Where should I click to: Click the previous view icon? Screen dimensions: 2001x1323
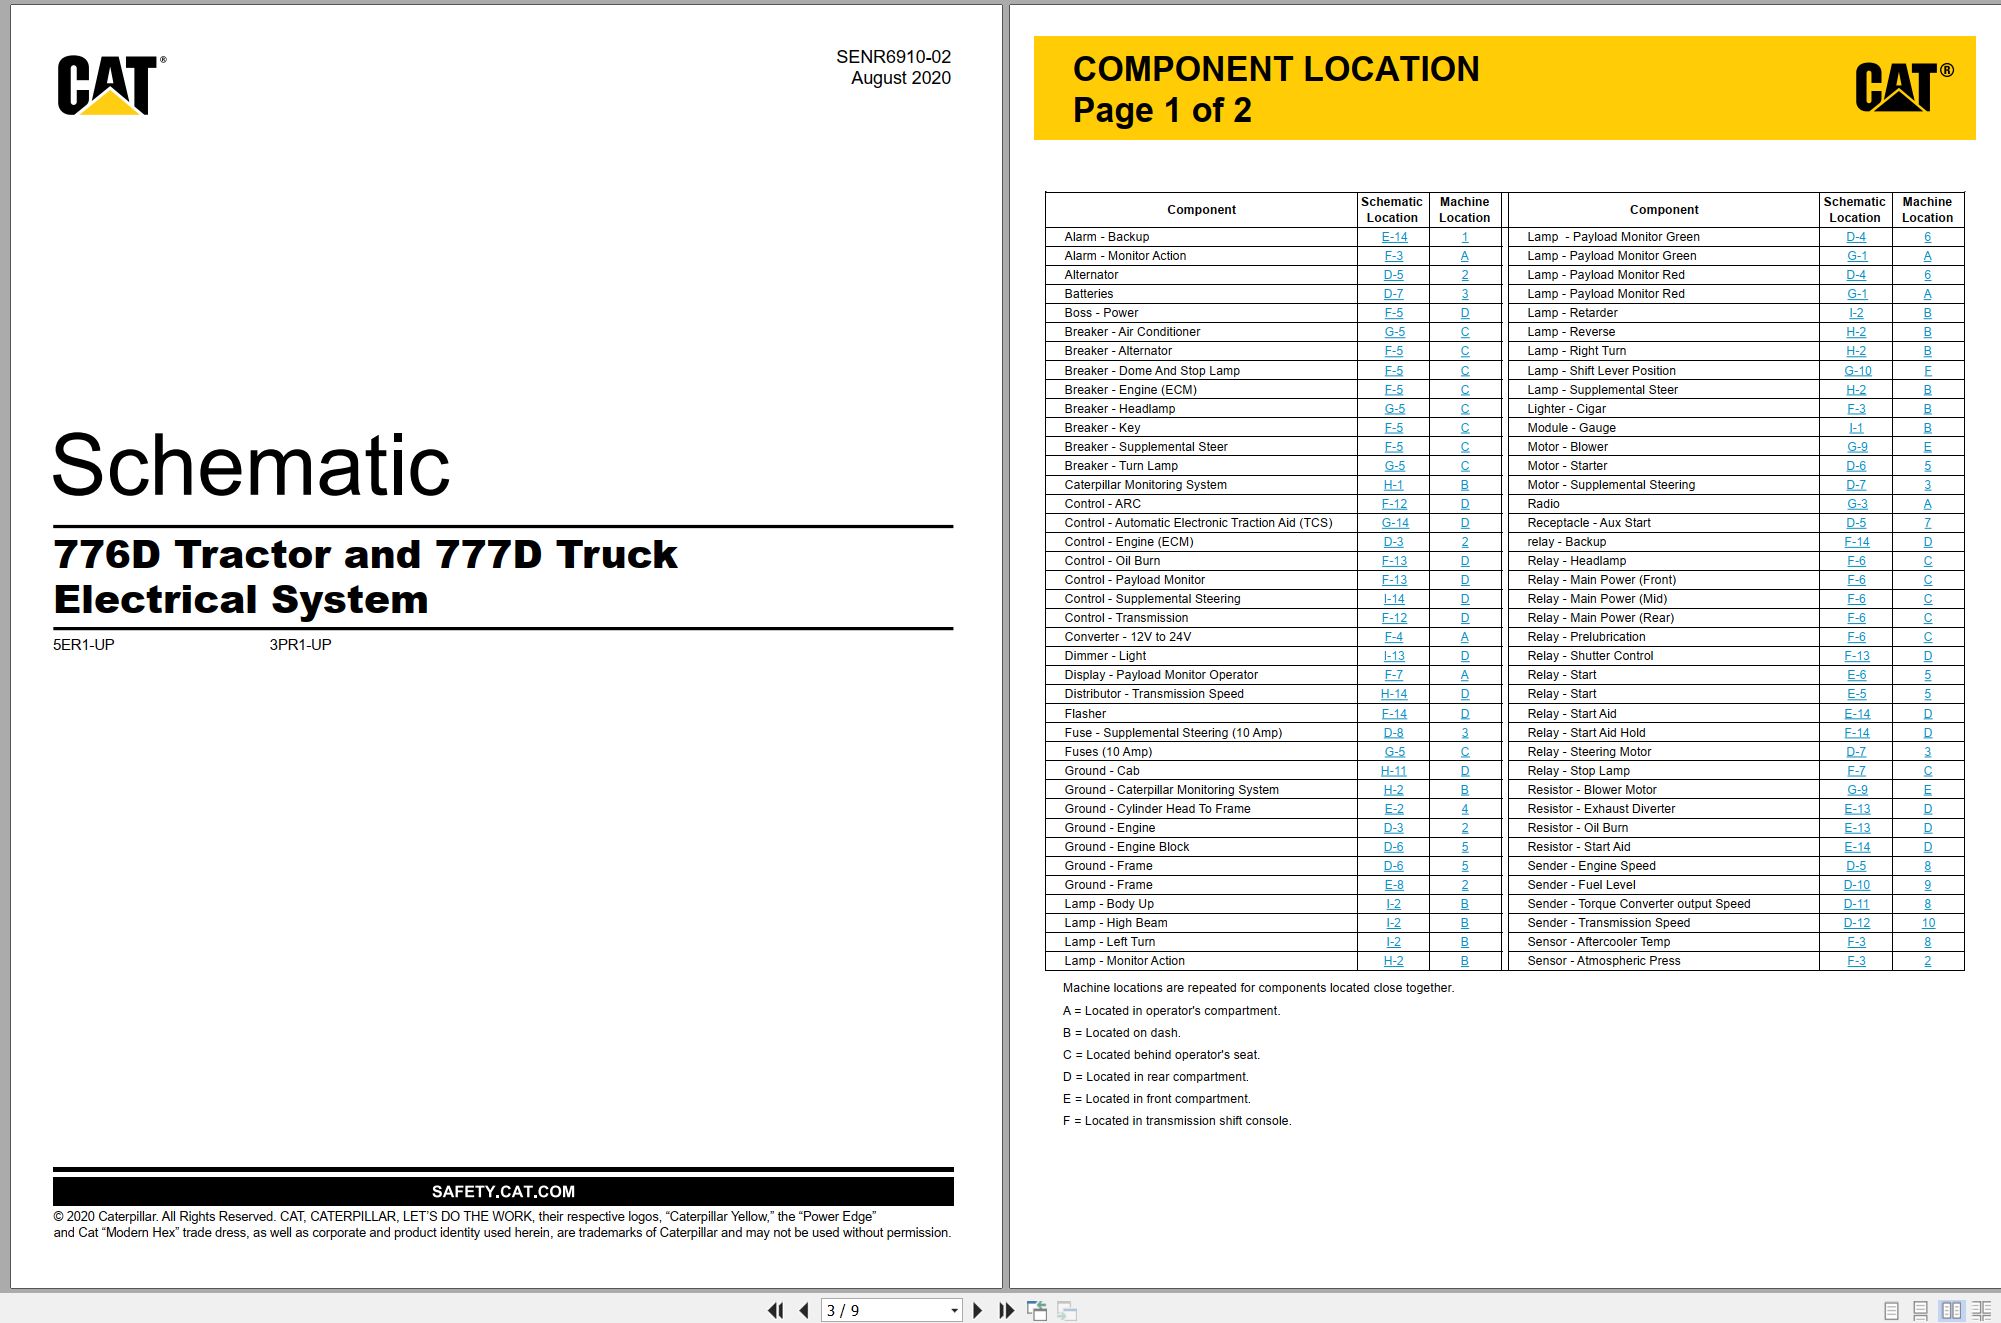tap(1037, 1310)
